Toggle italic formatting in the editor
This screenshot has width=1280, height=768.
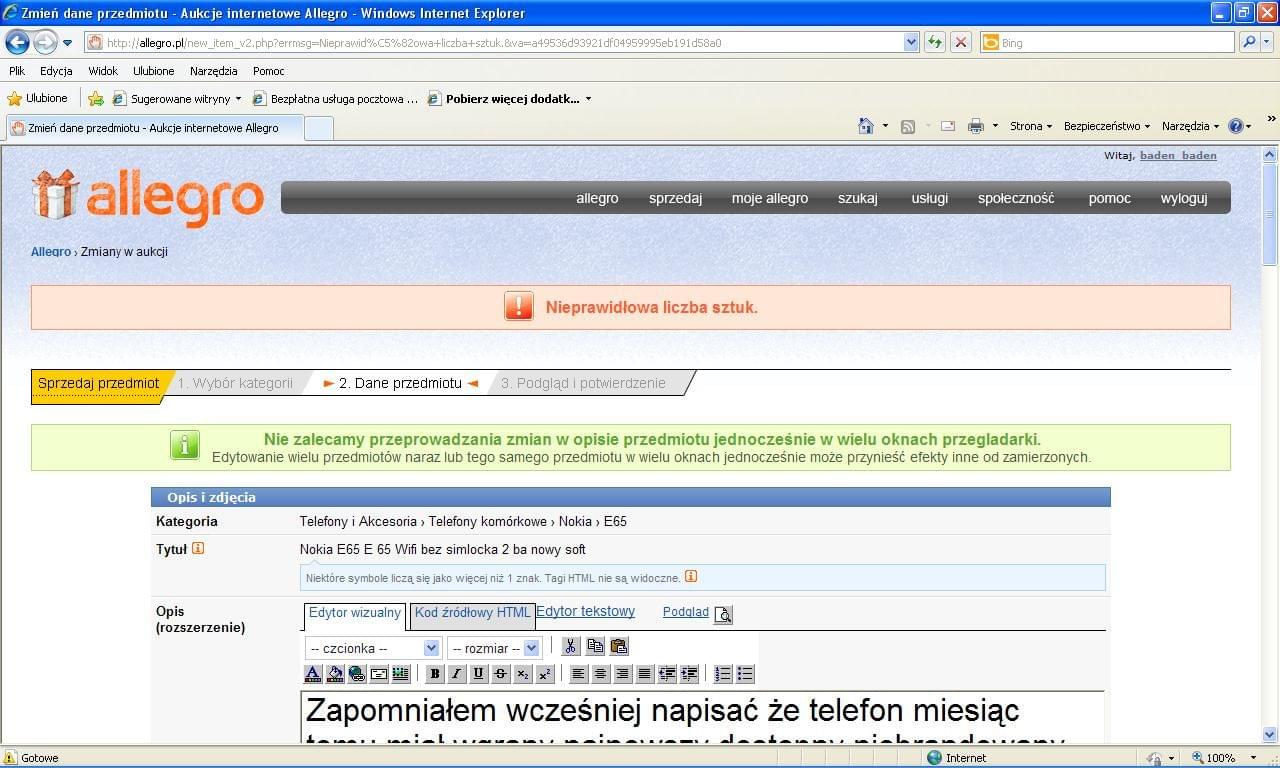coord(457,674)
